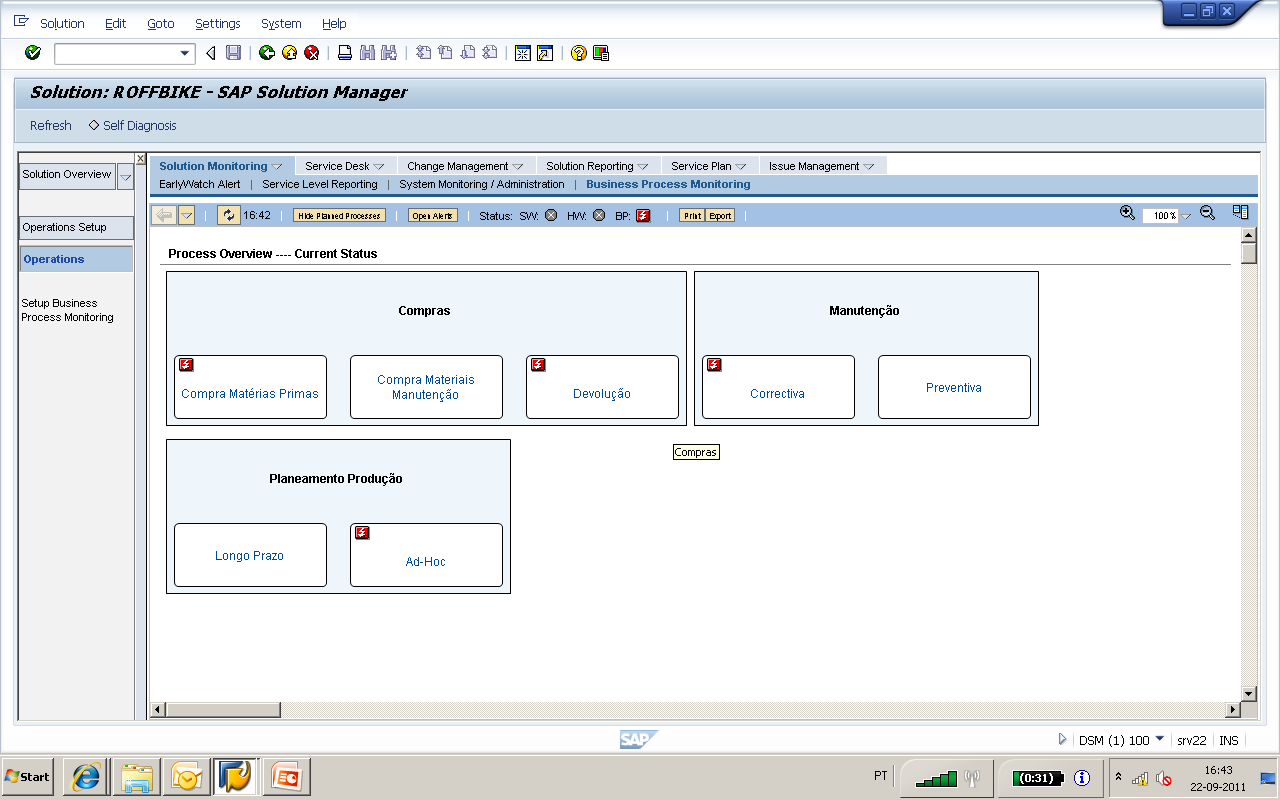Click the zoom out magnifier icon

1207,213
